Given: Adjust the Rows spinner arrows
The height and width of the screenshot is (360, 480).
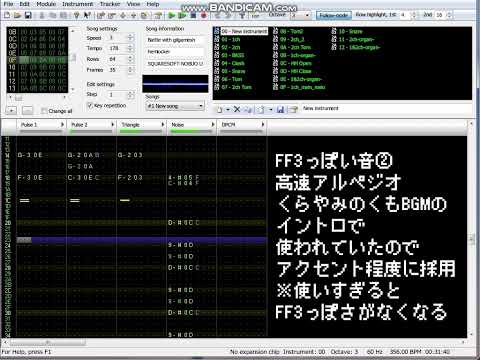Looking at the screenshot, I should click(x=131, y=59).
